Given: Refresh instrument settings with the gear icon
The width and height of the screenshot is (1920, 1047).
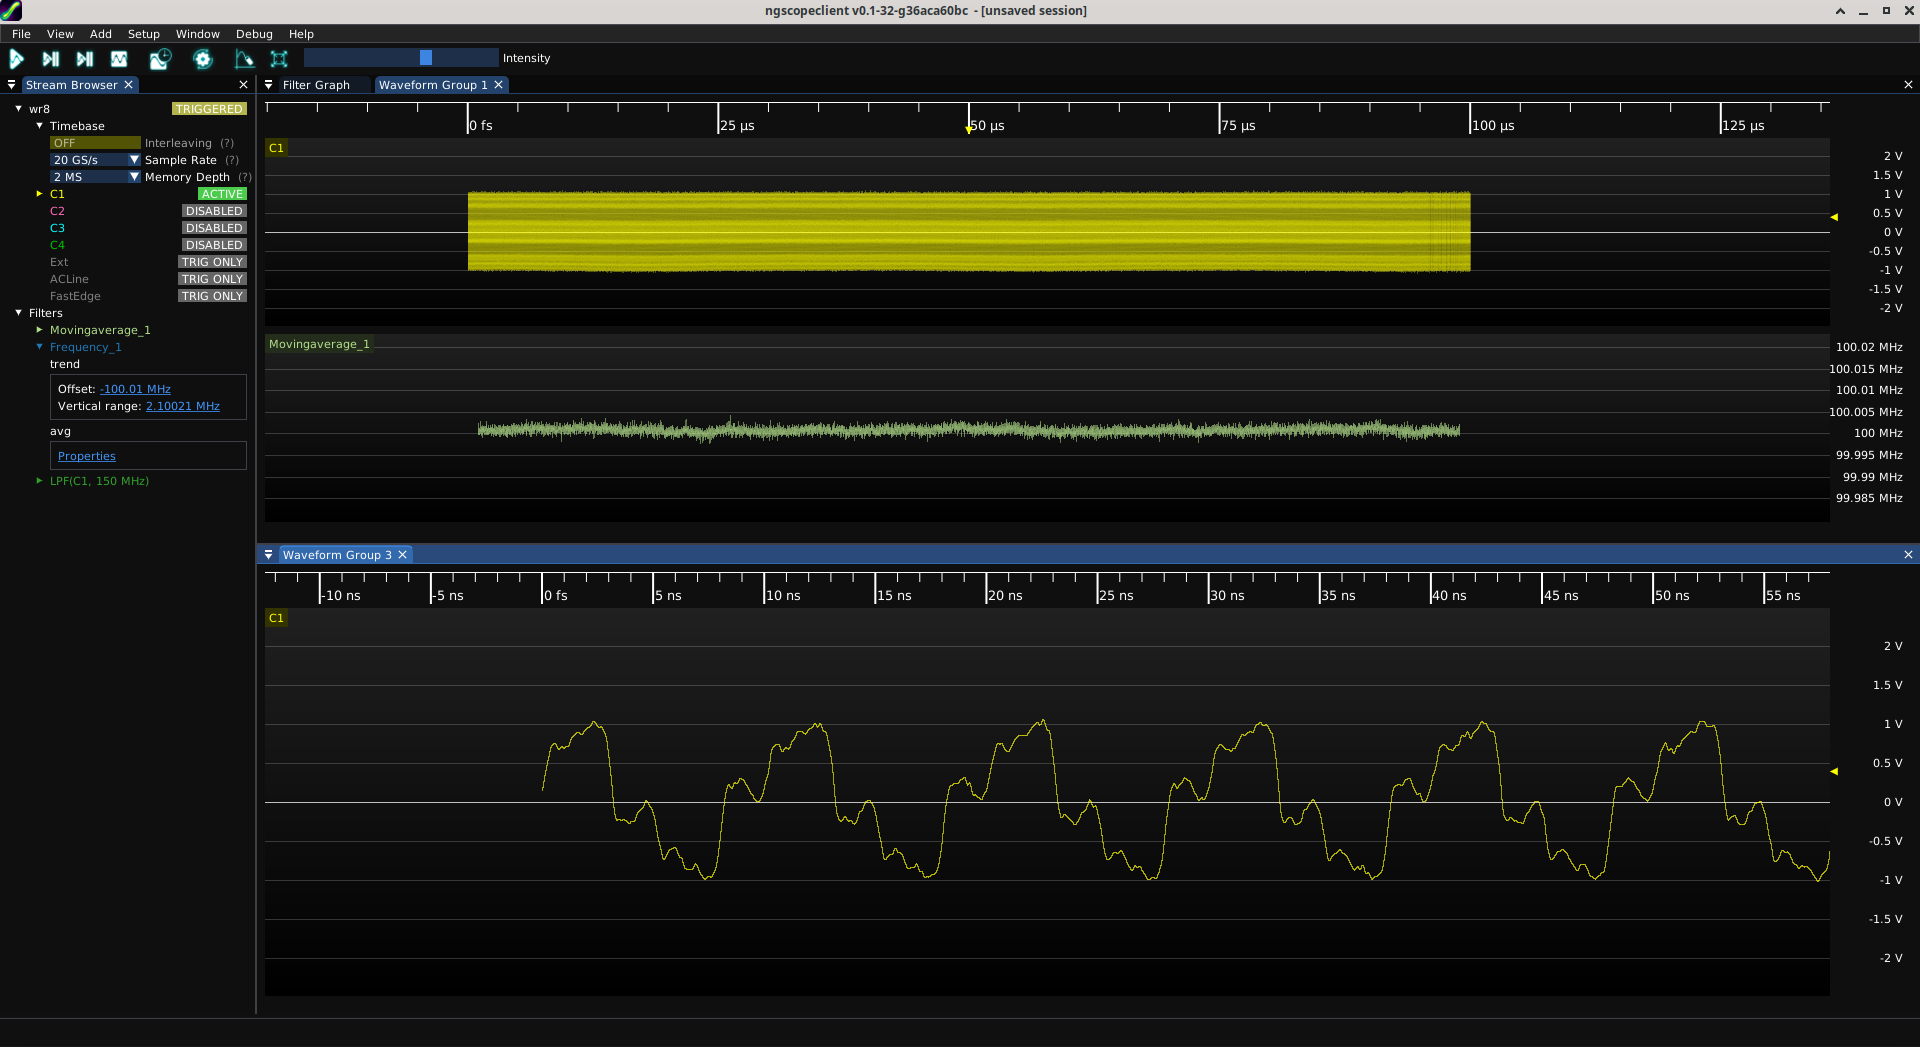Looking at the screenshot, I should [x=203, y=59].
